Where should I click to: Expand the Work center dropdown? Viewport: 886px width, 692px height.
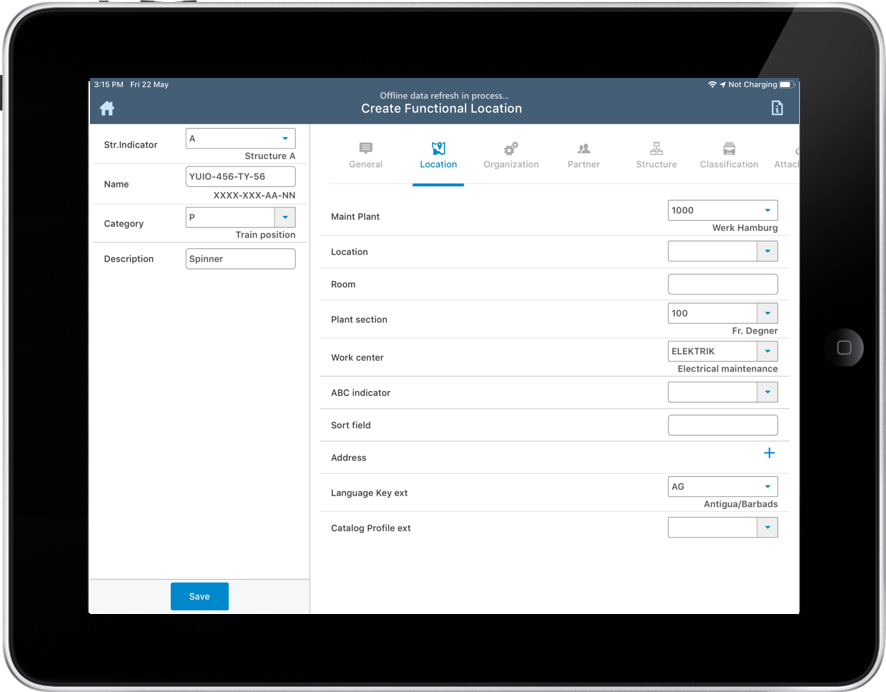click(x=767, y=351)
